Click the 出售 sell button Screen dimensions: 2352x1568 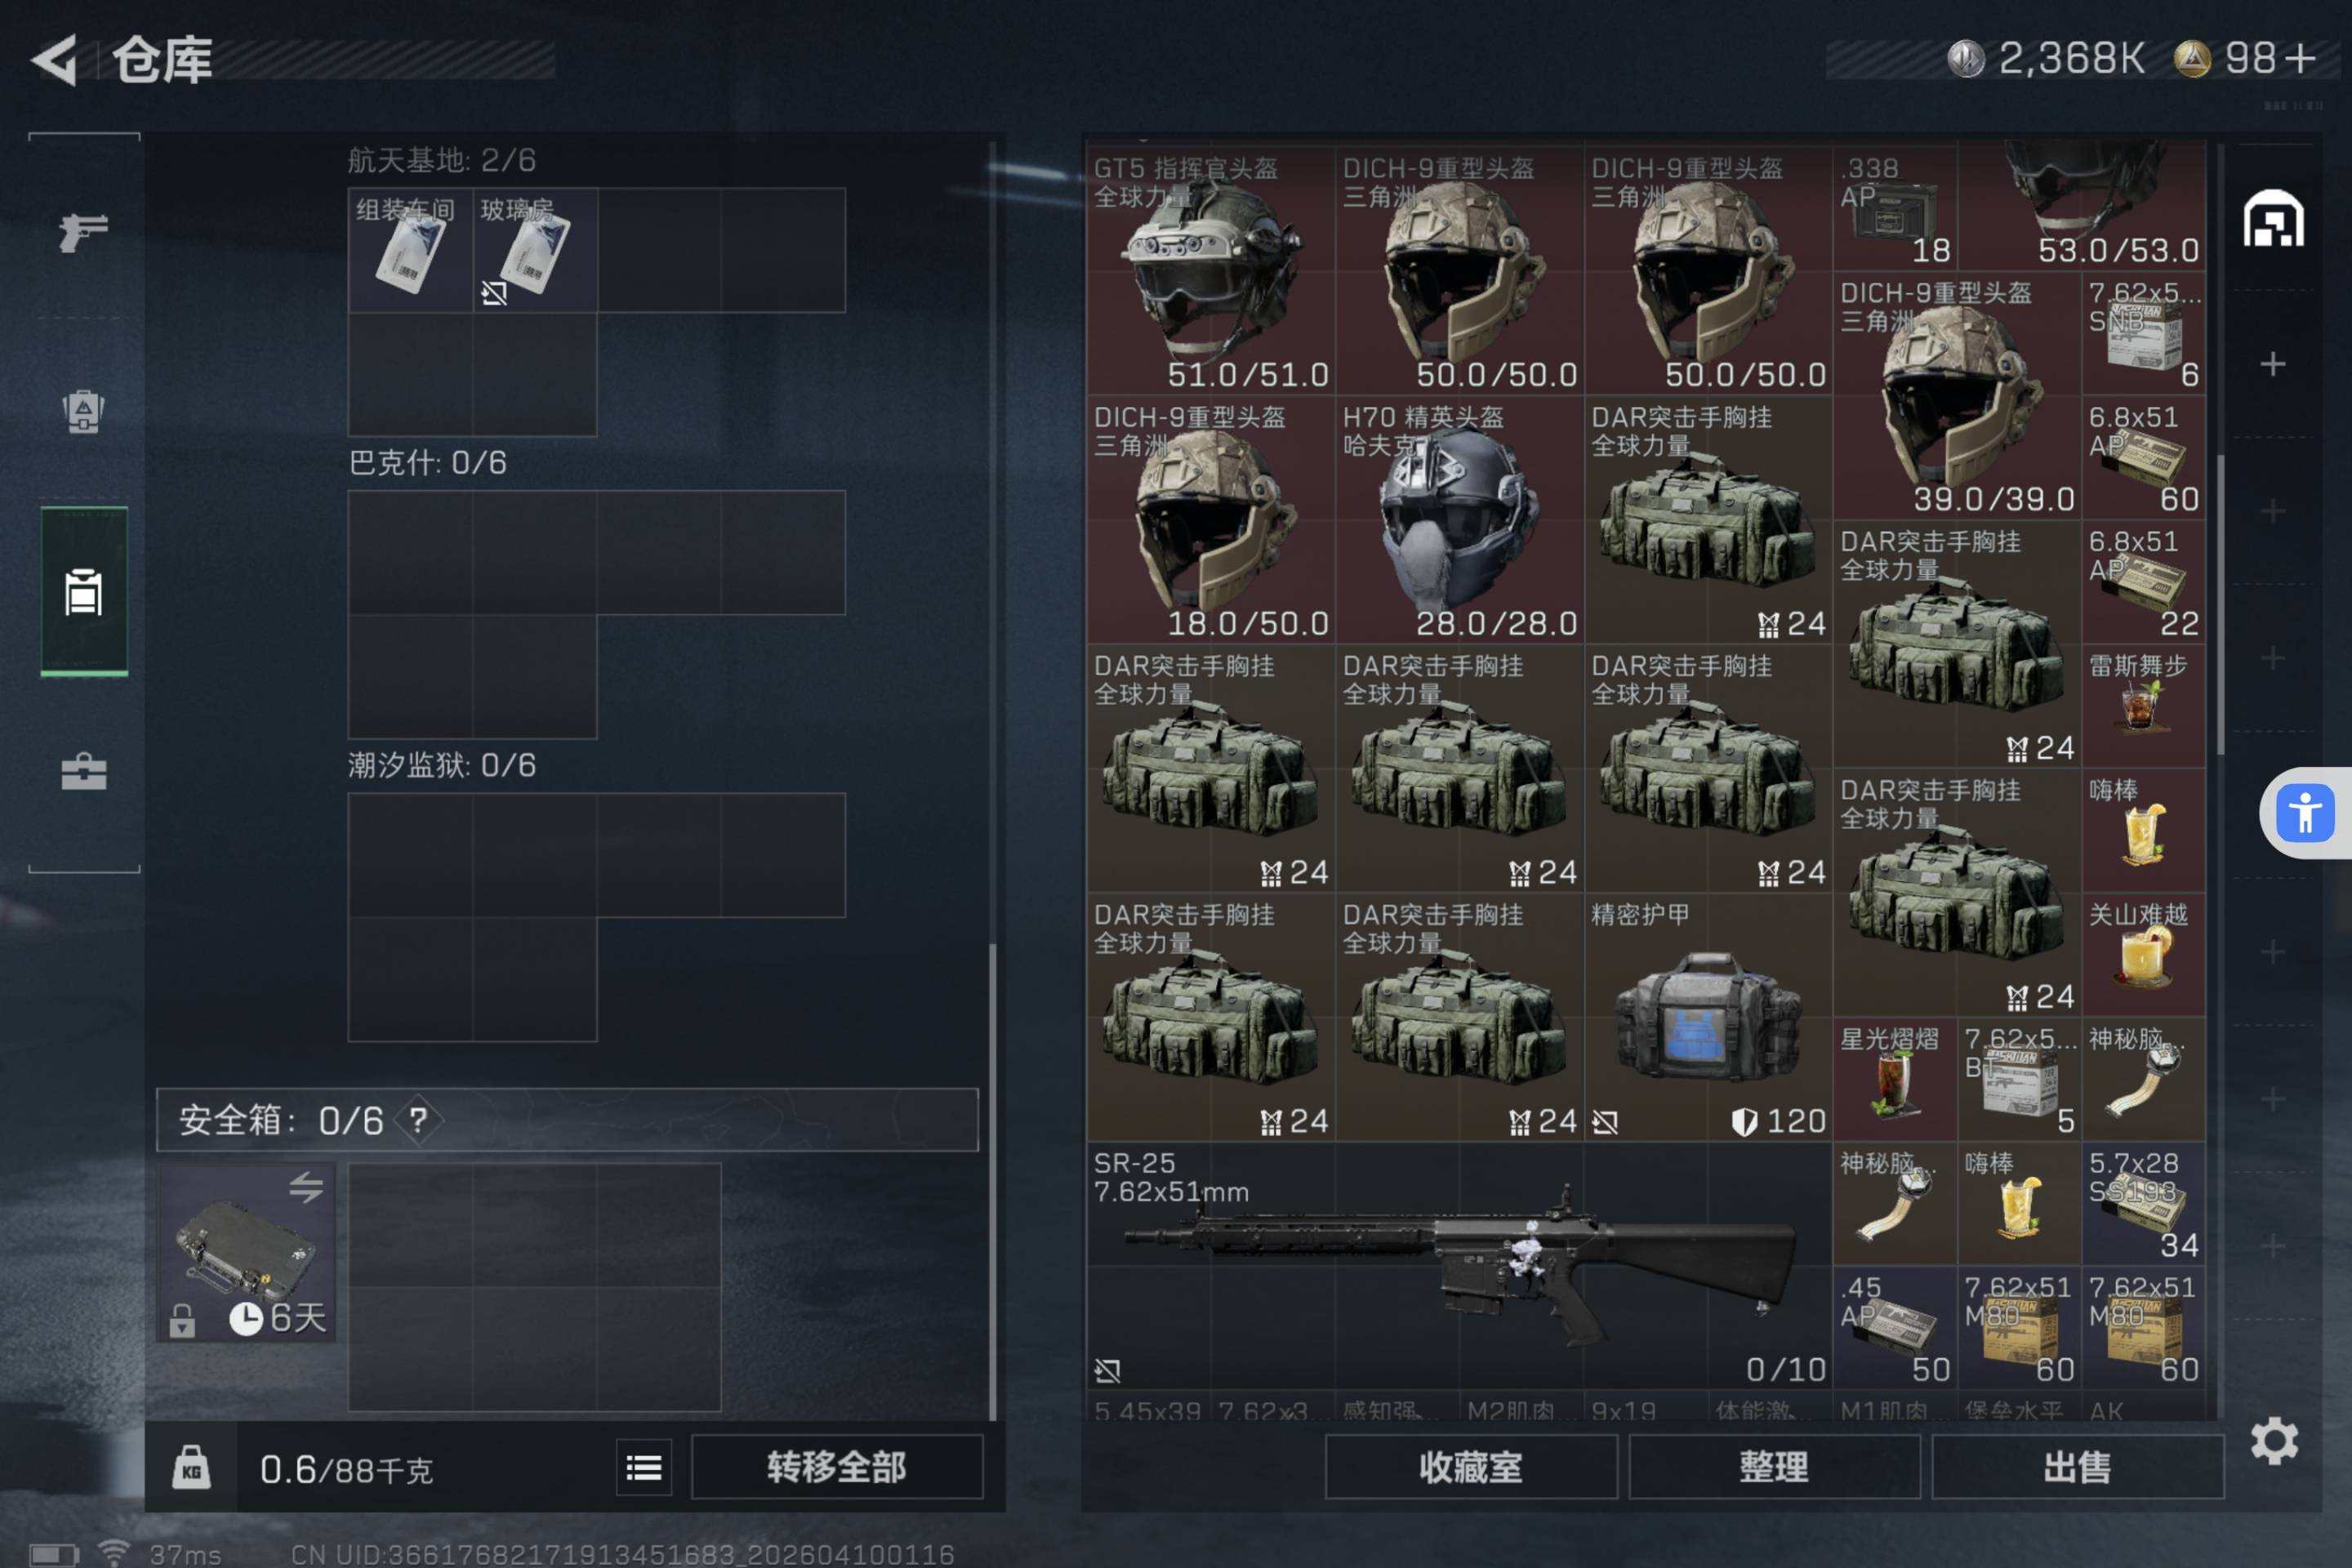tap(2078, 1467)
